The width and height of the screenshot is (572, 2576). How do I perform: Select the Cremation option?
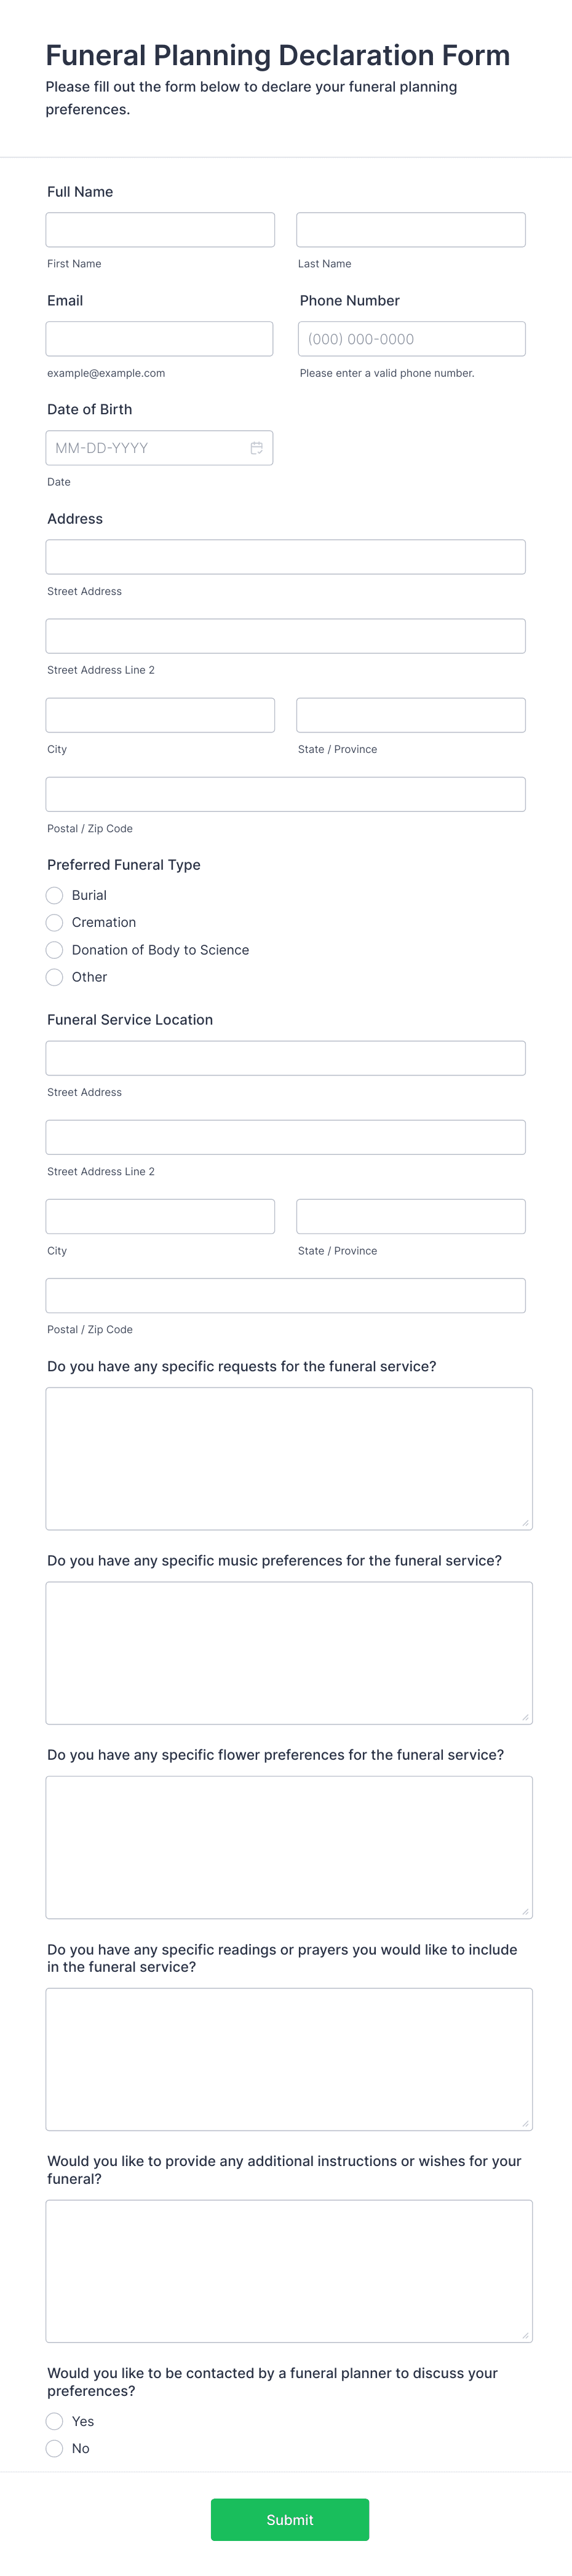pyautogui.click(x=54, y=922)
